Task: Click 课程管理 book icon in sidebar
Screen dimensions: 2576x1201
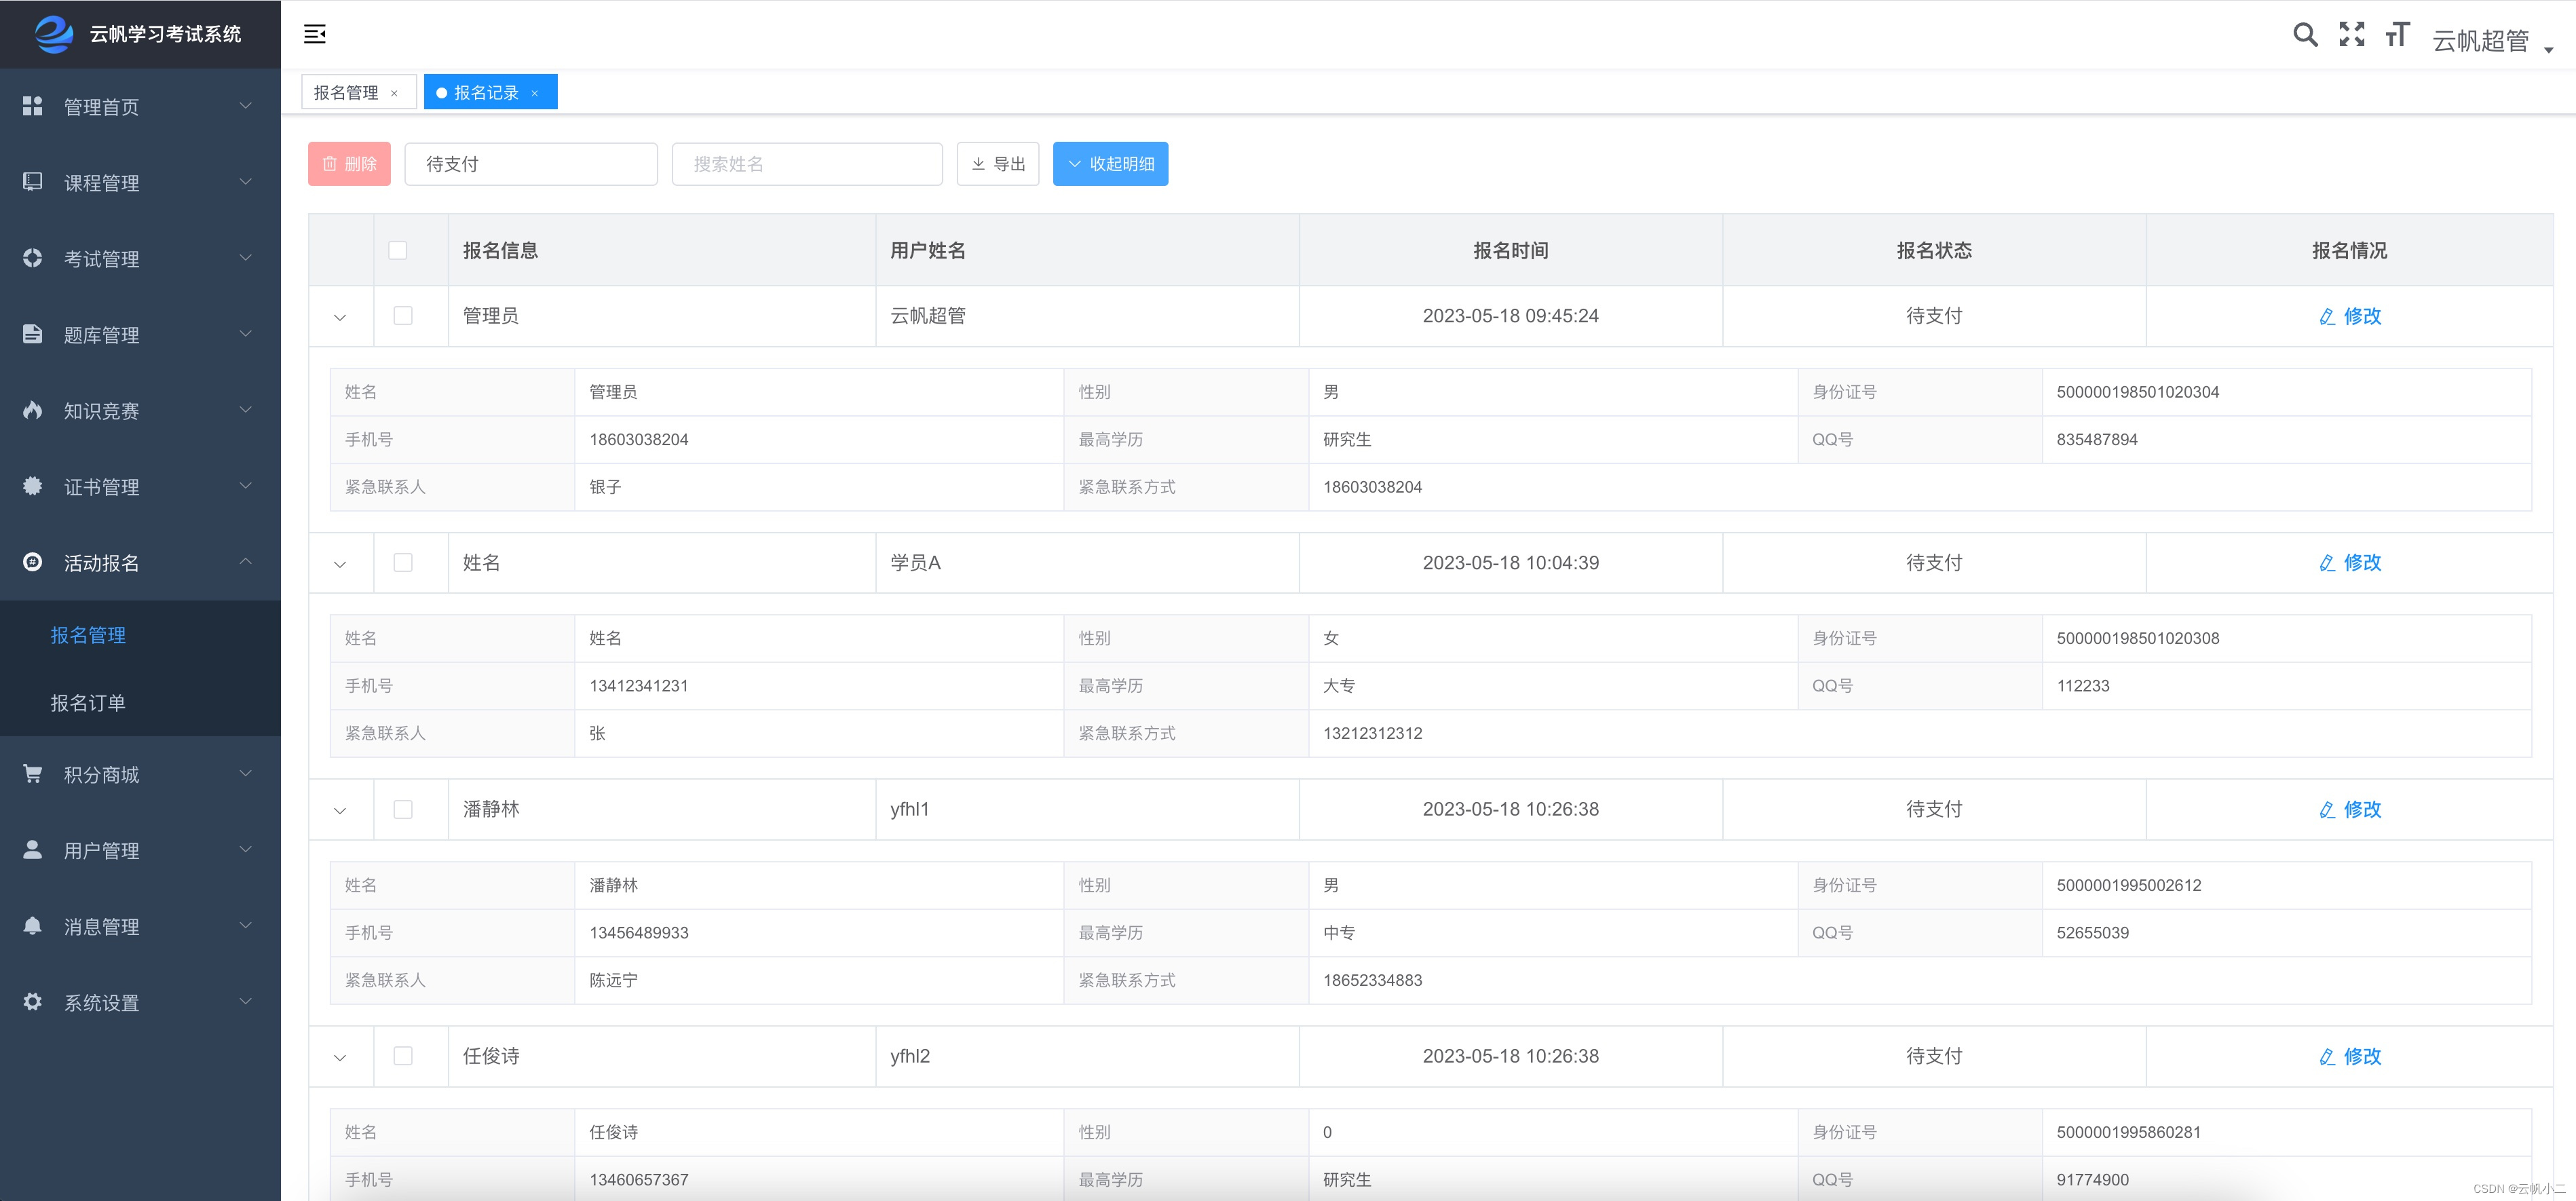Action: (x=33, y=182)
